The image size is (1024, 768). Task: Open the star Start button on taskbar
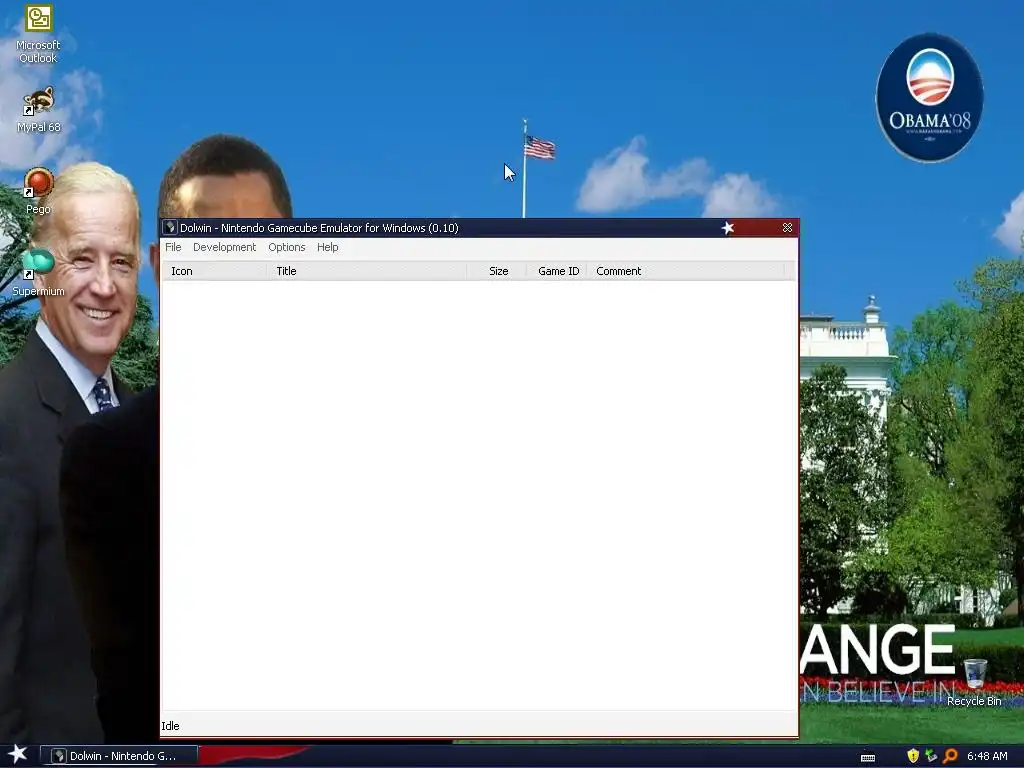[x=18, y=755]
